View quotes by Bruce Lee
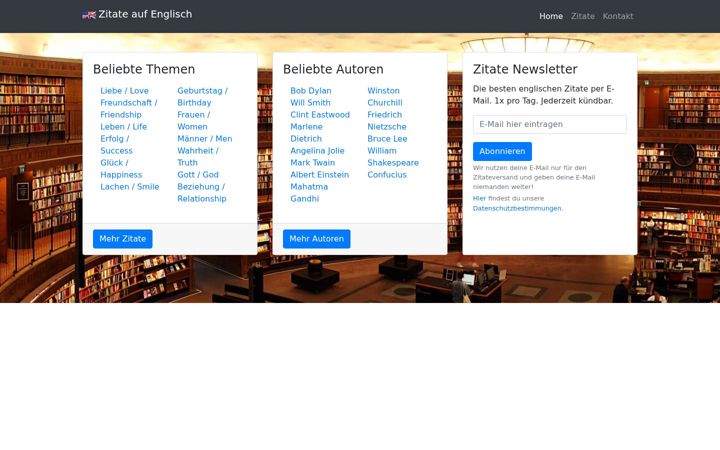Screen dimensions: 720x450 click(x=387, y=139)
